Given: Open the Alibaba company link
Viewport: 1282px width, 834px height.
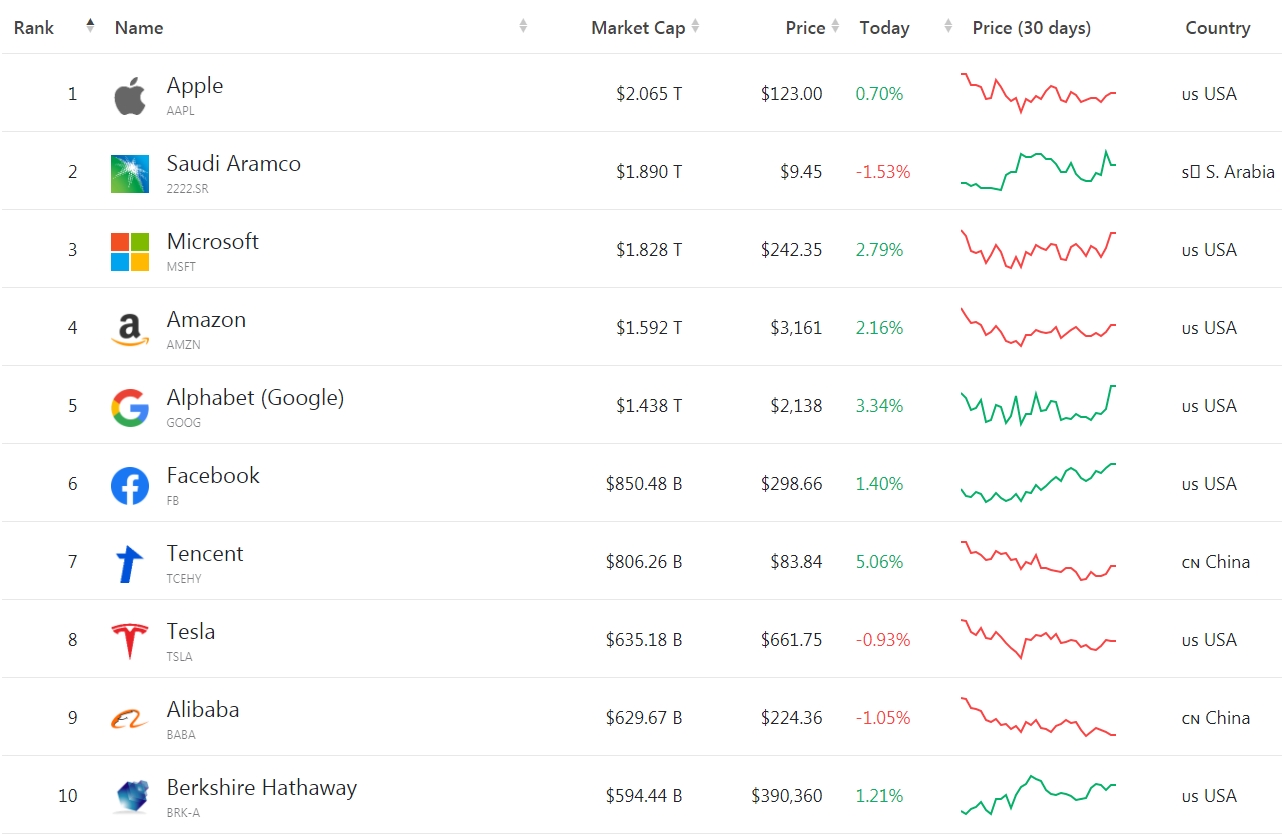Looking at the screenshot, I should point(203,710).
